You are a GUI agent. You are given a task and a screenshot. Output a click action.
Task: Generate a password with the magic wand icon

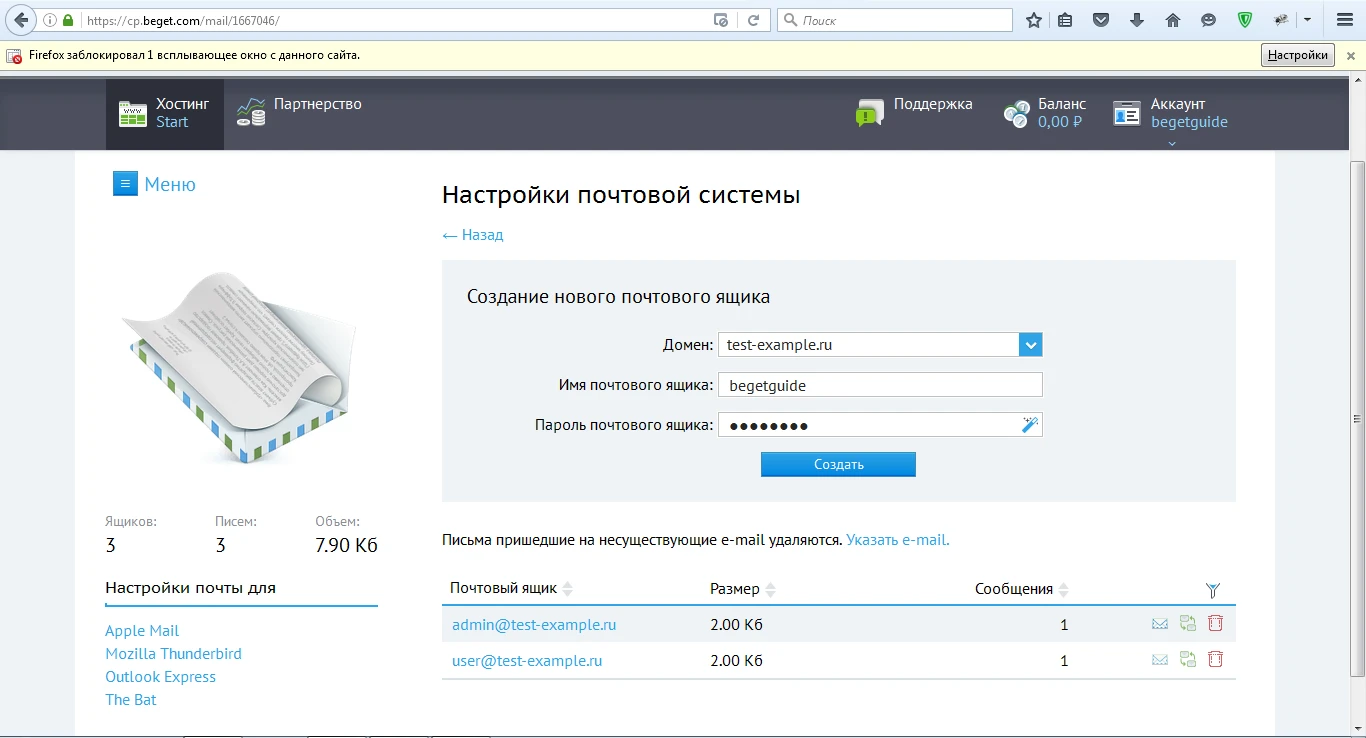pos(1029,424)
